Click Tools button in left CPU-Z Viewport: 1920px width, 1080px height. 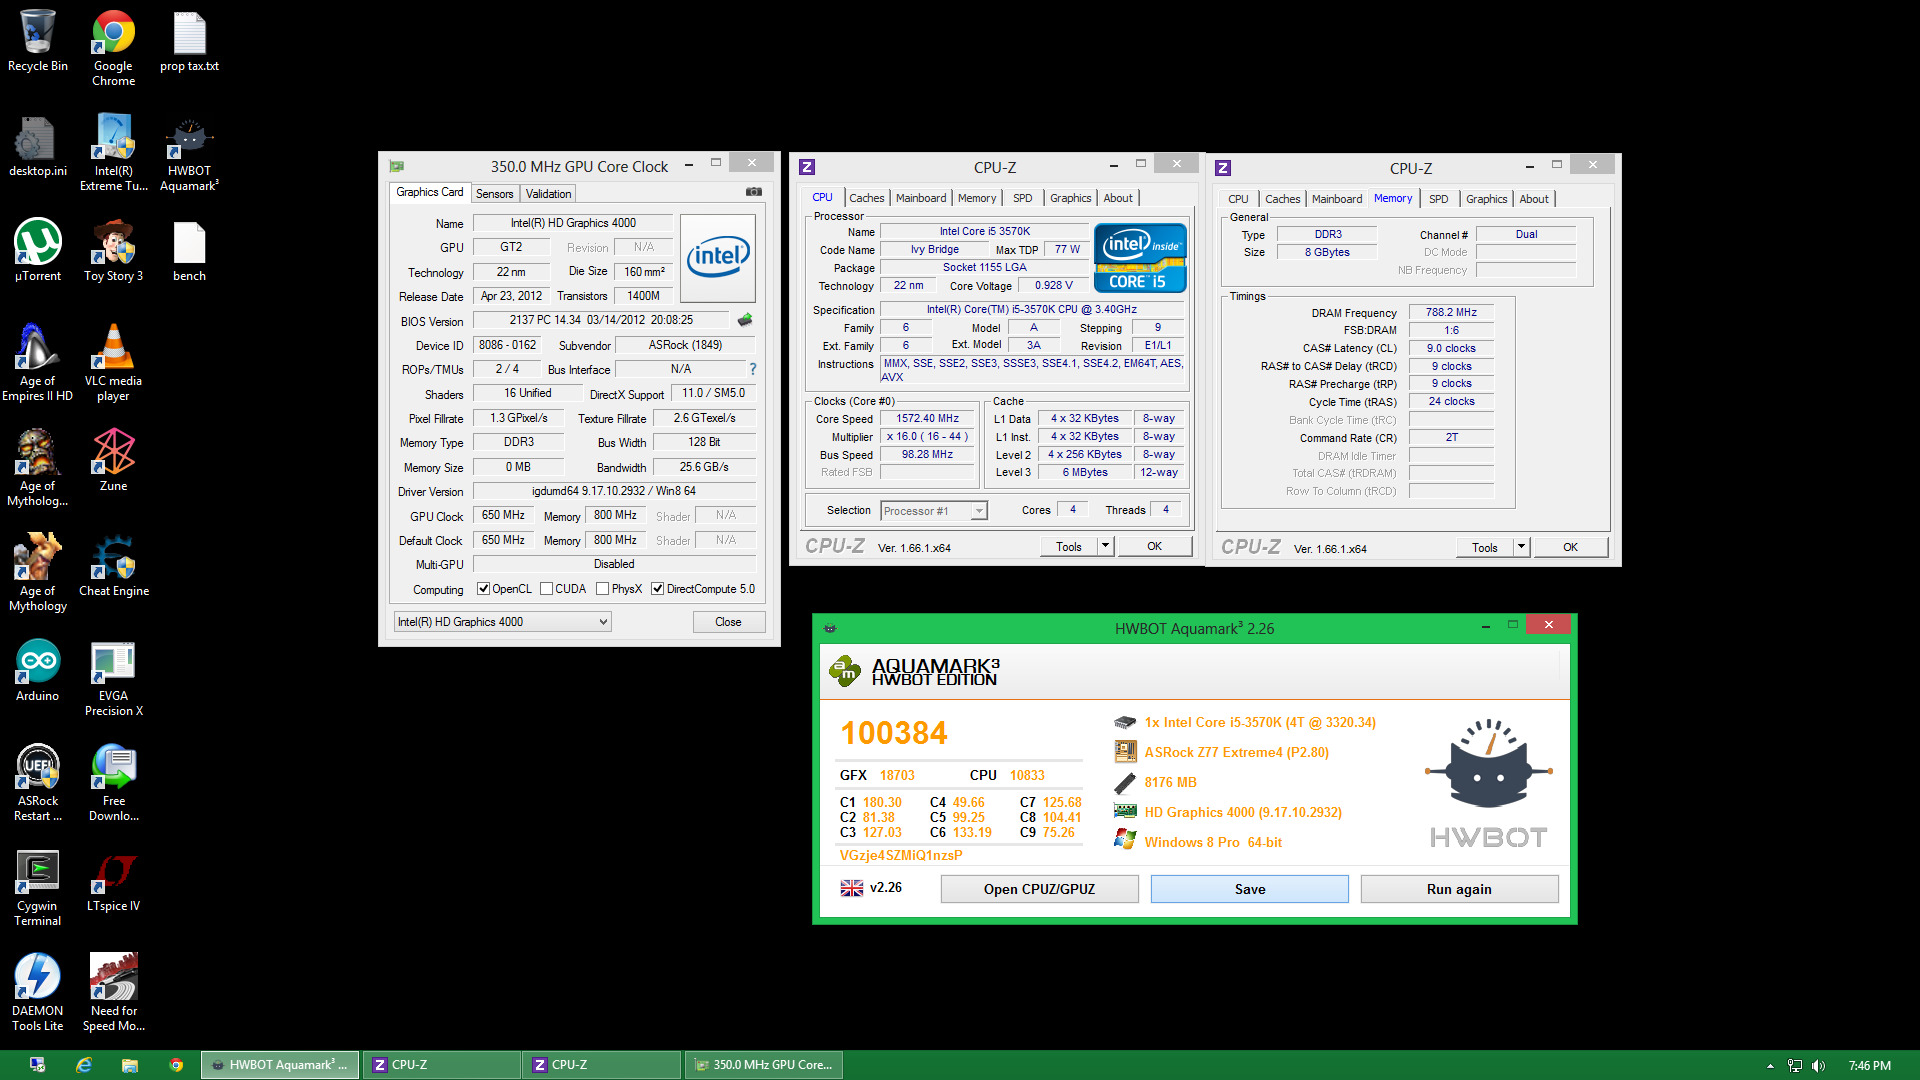coord(1069,546)
